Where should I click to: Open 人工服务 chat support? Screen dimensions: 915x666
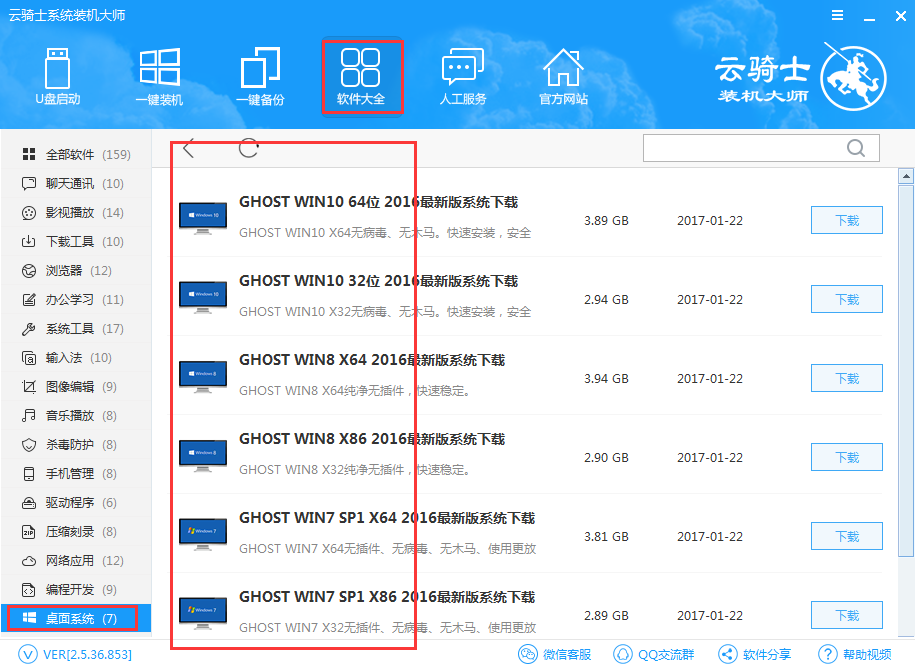click(x=463, y=77)
